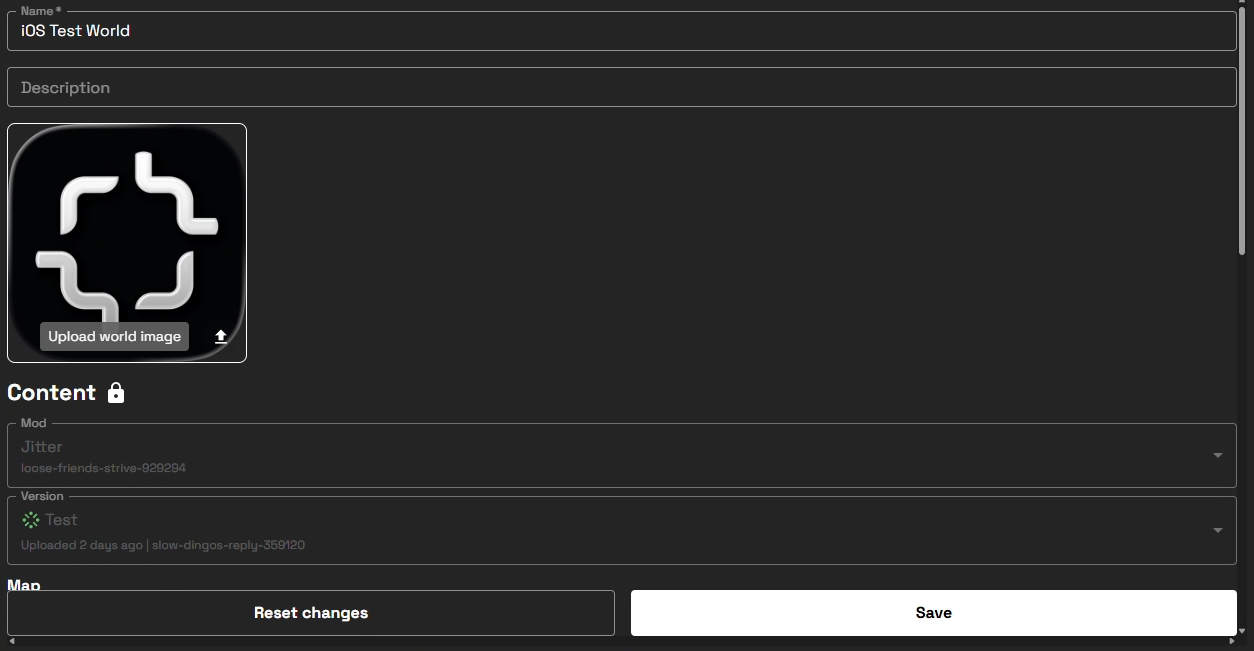The width and height of the screenshot is (1254, 651).
Task: Expand the Mod dropdown arrow
Action: (1217, 456)
